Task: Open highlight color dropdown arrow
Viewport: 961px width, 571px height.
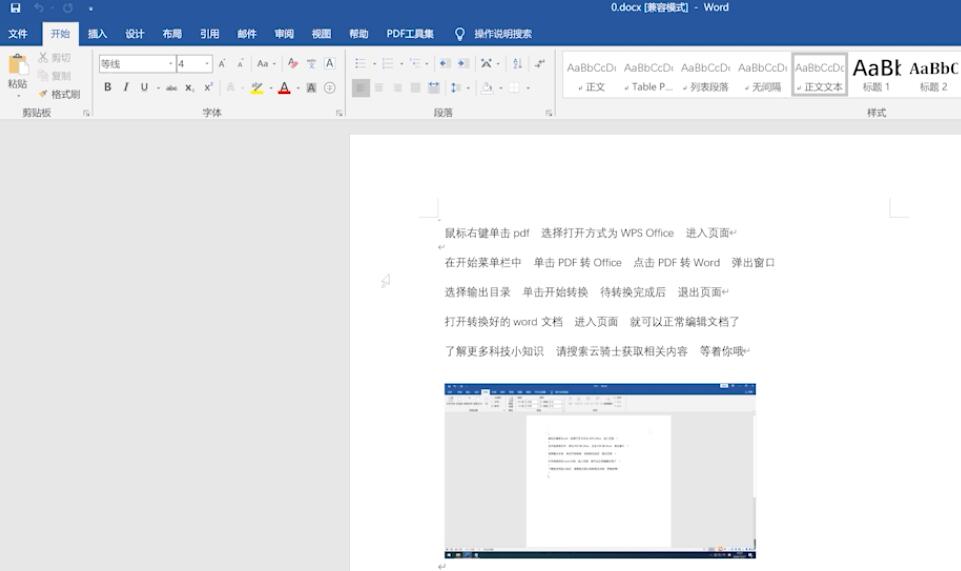Action: pos(270,88)
